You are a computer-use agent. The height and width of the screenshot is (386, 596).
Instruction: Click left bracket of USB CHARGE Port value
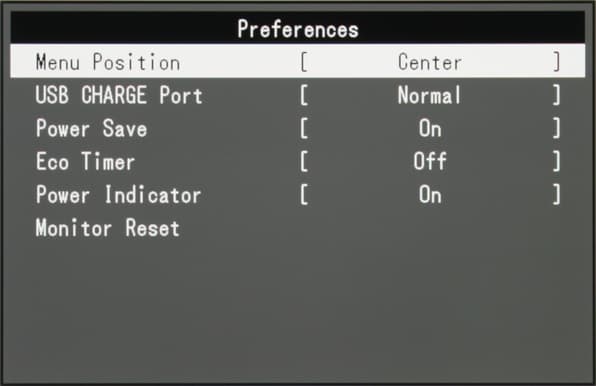pos(304,95)
